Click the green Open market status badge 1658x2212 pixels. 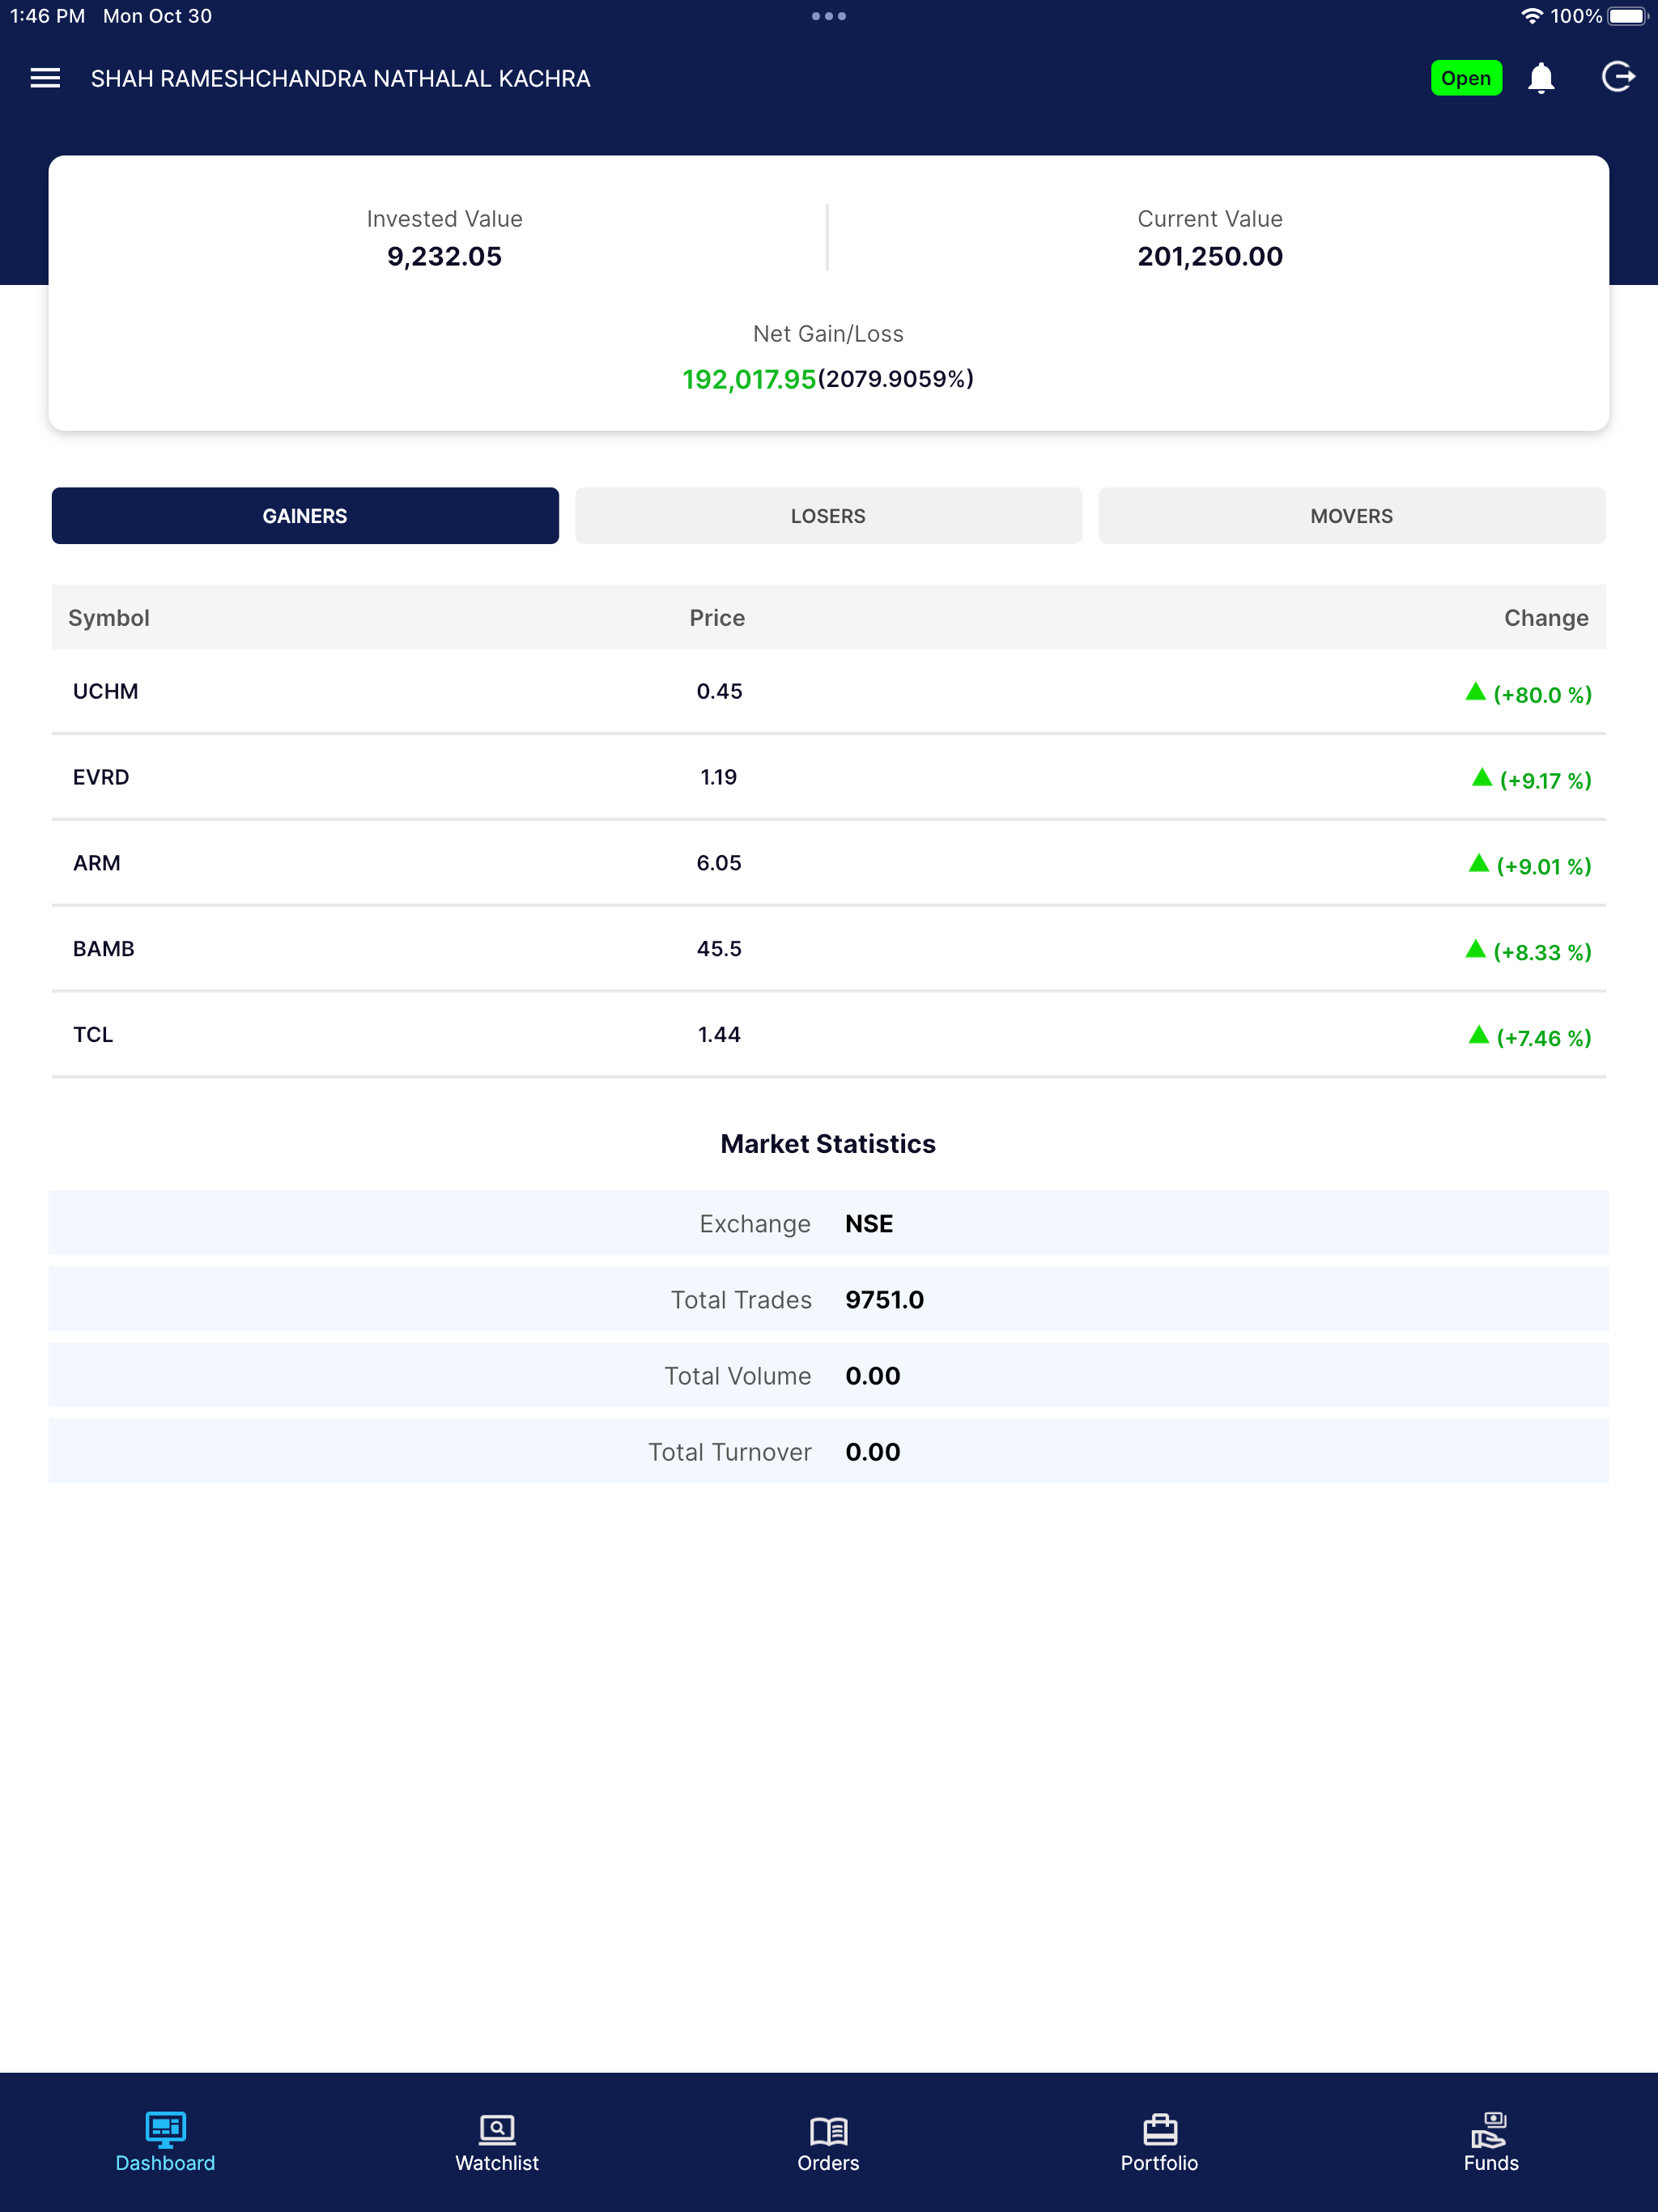[x=1466, y=77]
